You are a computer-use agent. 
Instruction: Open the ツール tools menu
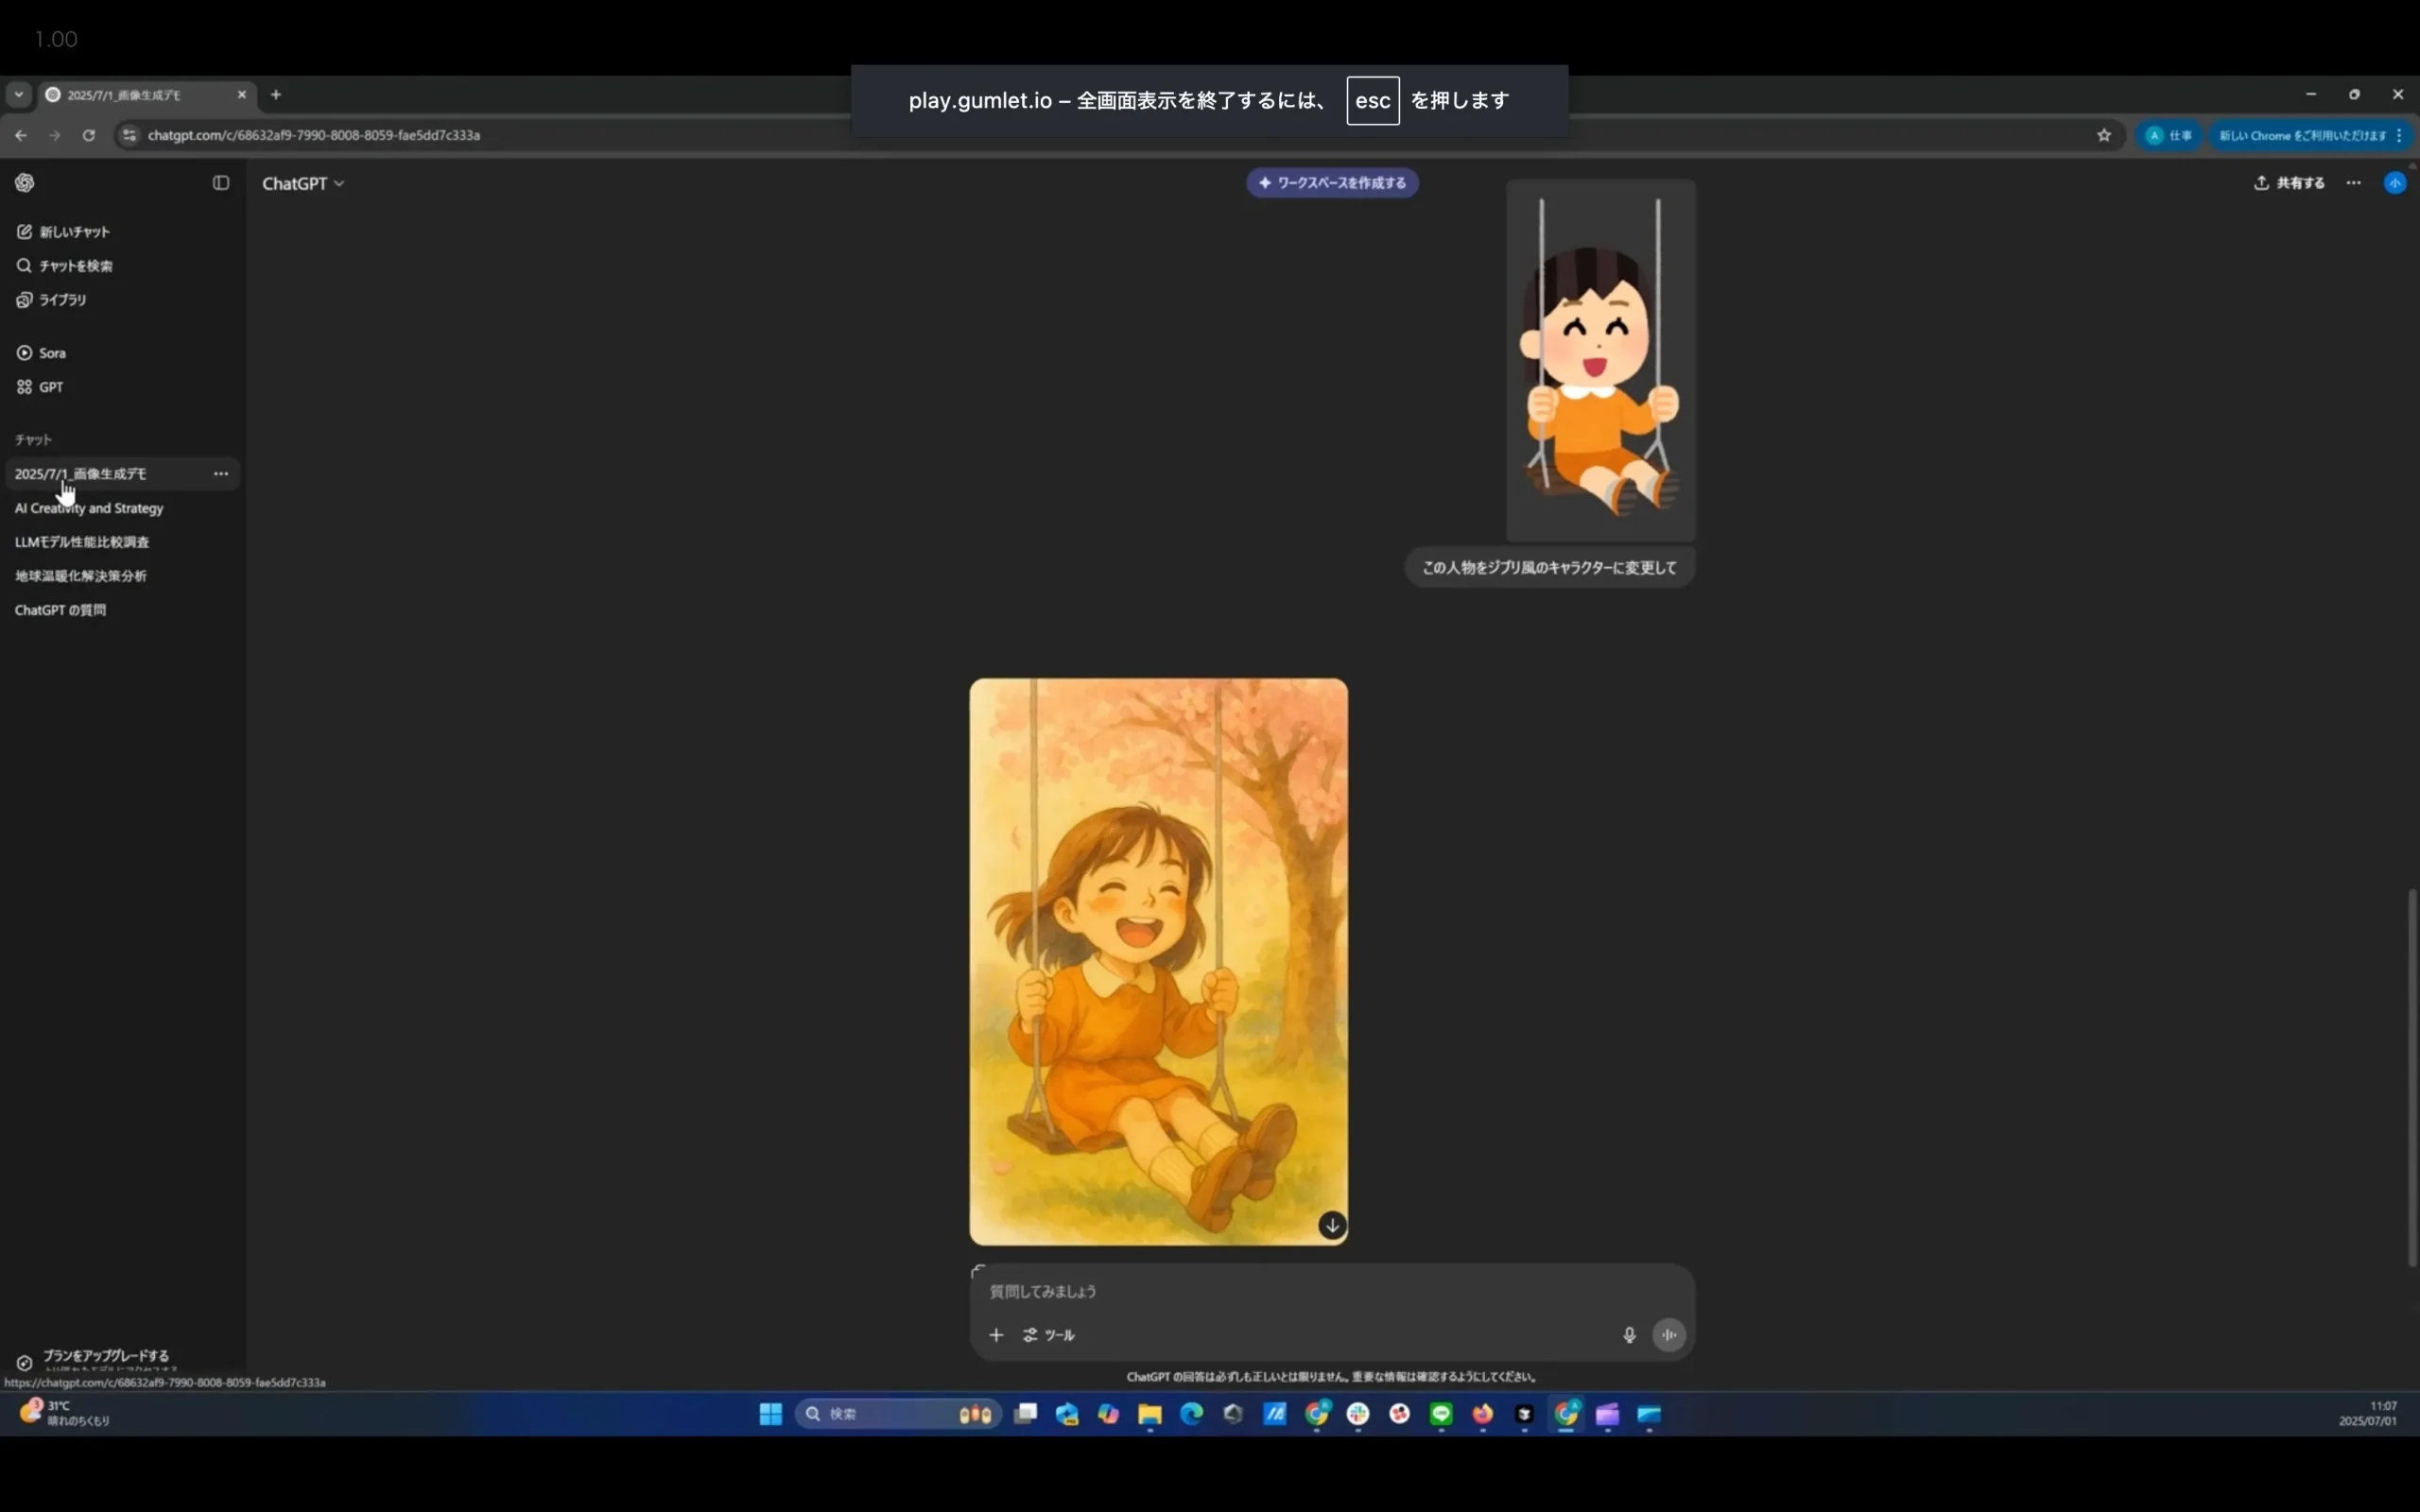[x=1049, y=1335]
